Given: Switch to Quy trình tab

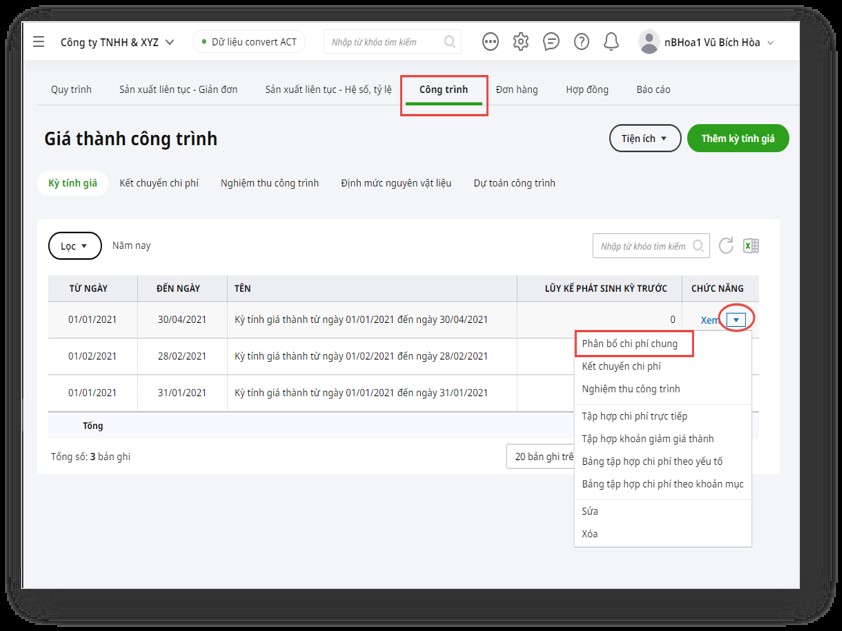Looking at the screenshot, I should (x=71, y=89).
